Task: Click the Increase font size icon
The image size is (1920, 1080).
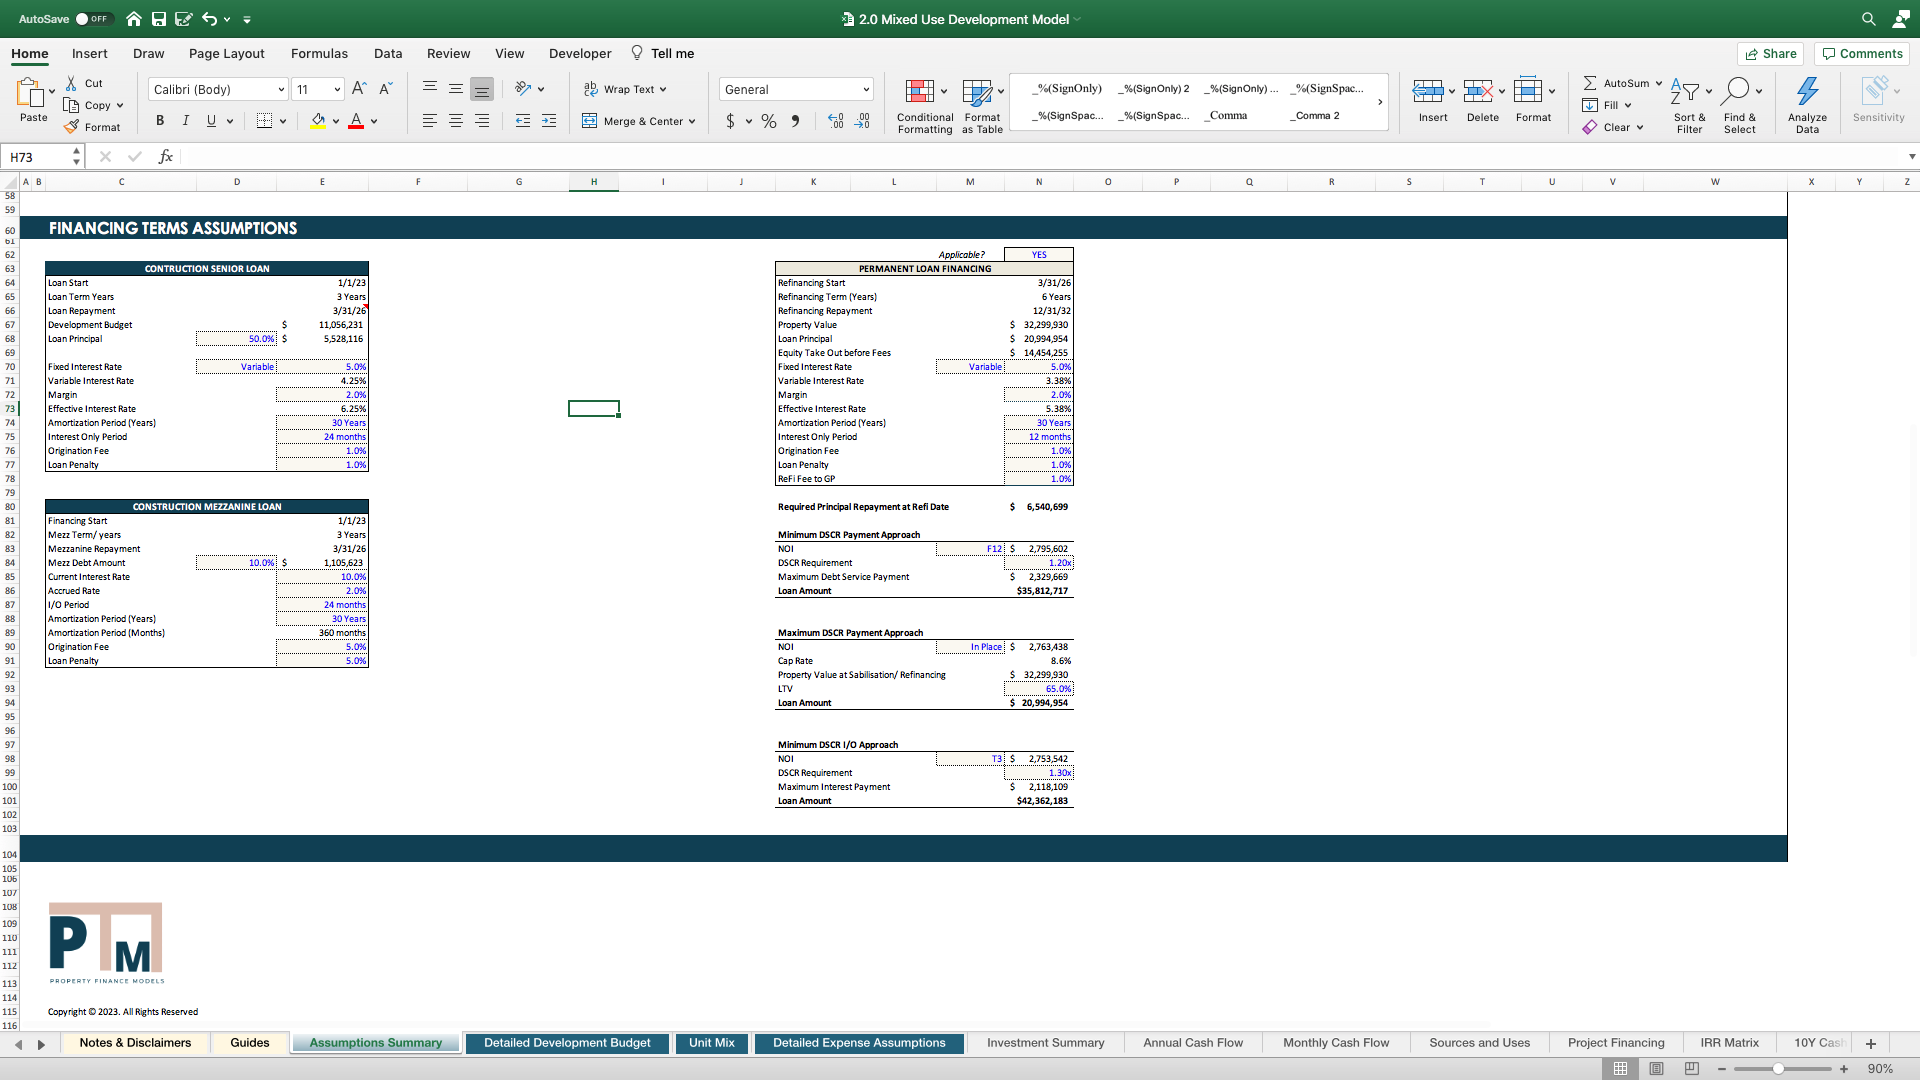Action: pyautogui.click(x=360, y=89)
